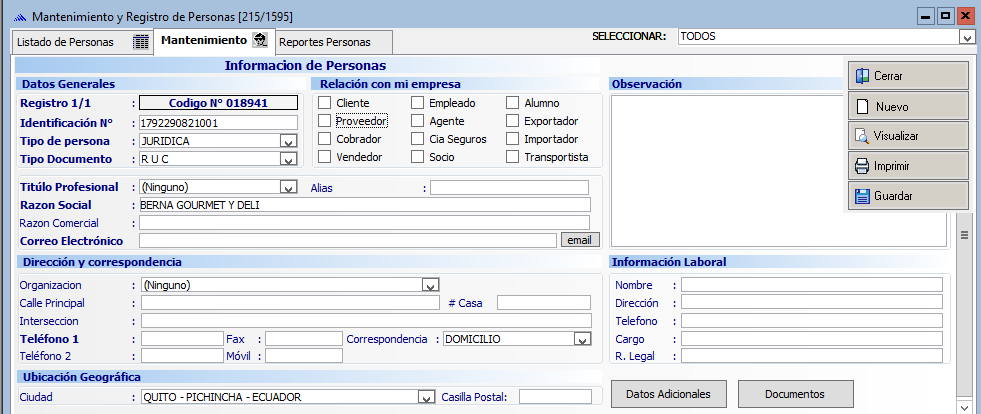The image size is (981, 414).
Task: Expand the Tipo de persona dropdown
Action: [x=288, y=142]
